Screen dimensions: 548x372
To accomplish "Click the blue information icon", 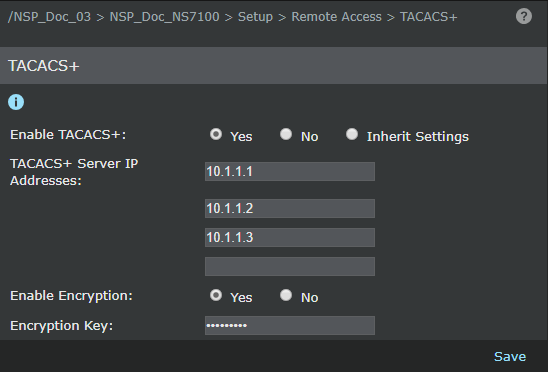I will [16, 102].
